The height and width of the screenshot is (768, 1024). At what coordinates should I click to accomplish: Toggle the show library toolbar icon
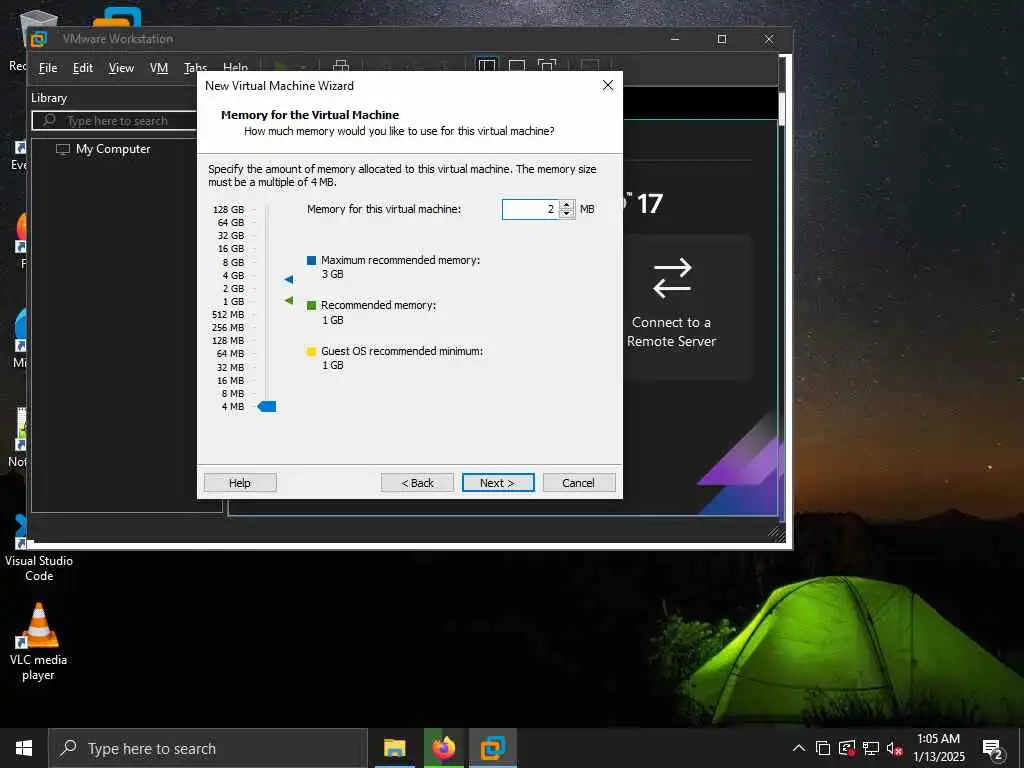click(487, 65)
